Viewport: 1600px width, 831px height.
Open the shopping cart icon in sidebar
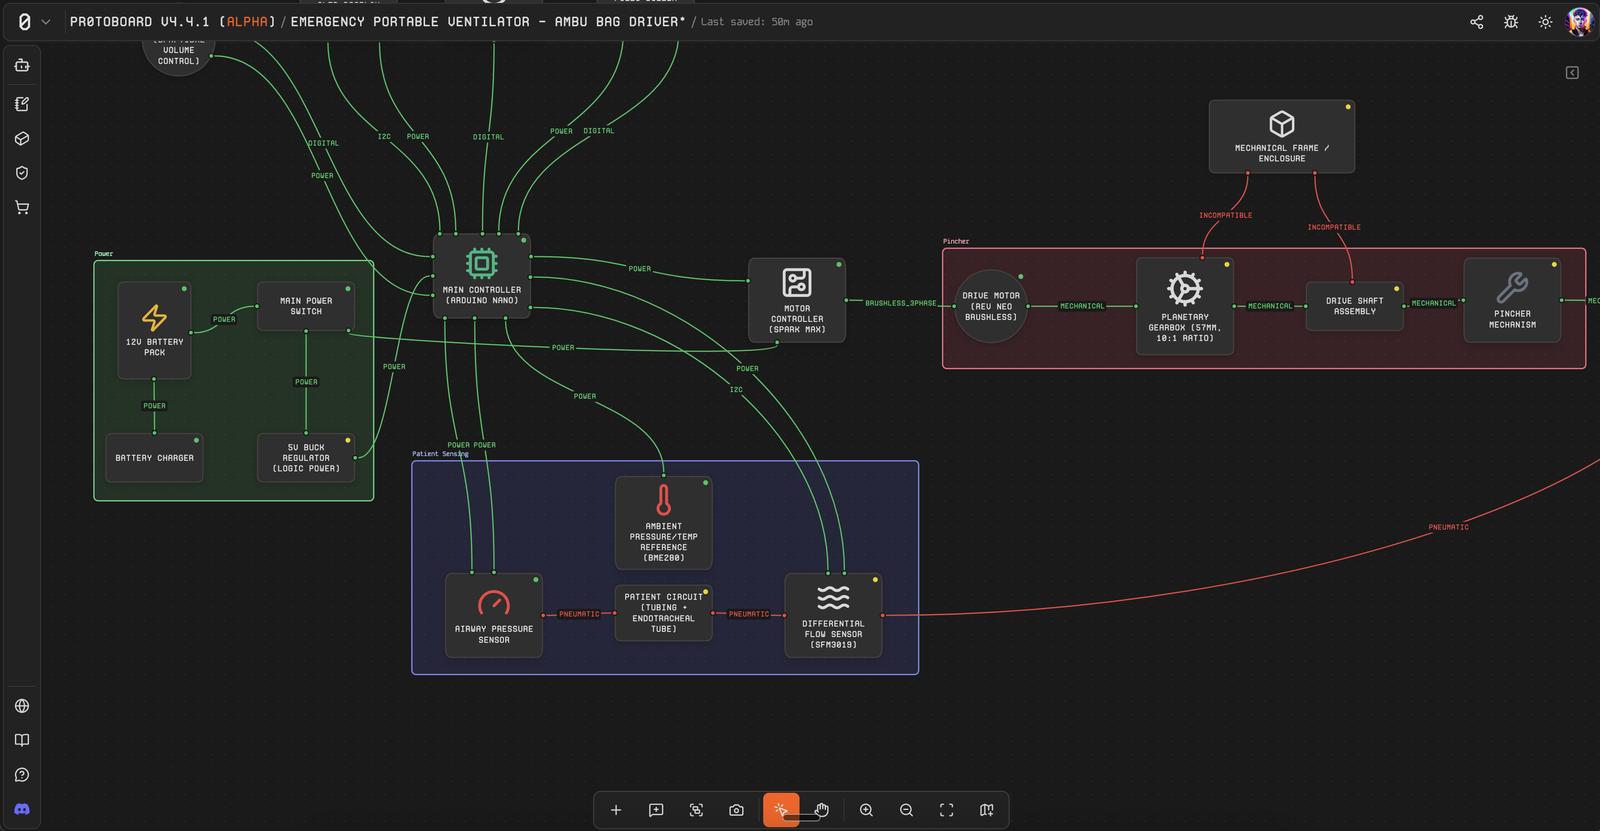pyautogui.click(x=22, y=208)
